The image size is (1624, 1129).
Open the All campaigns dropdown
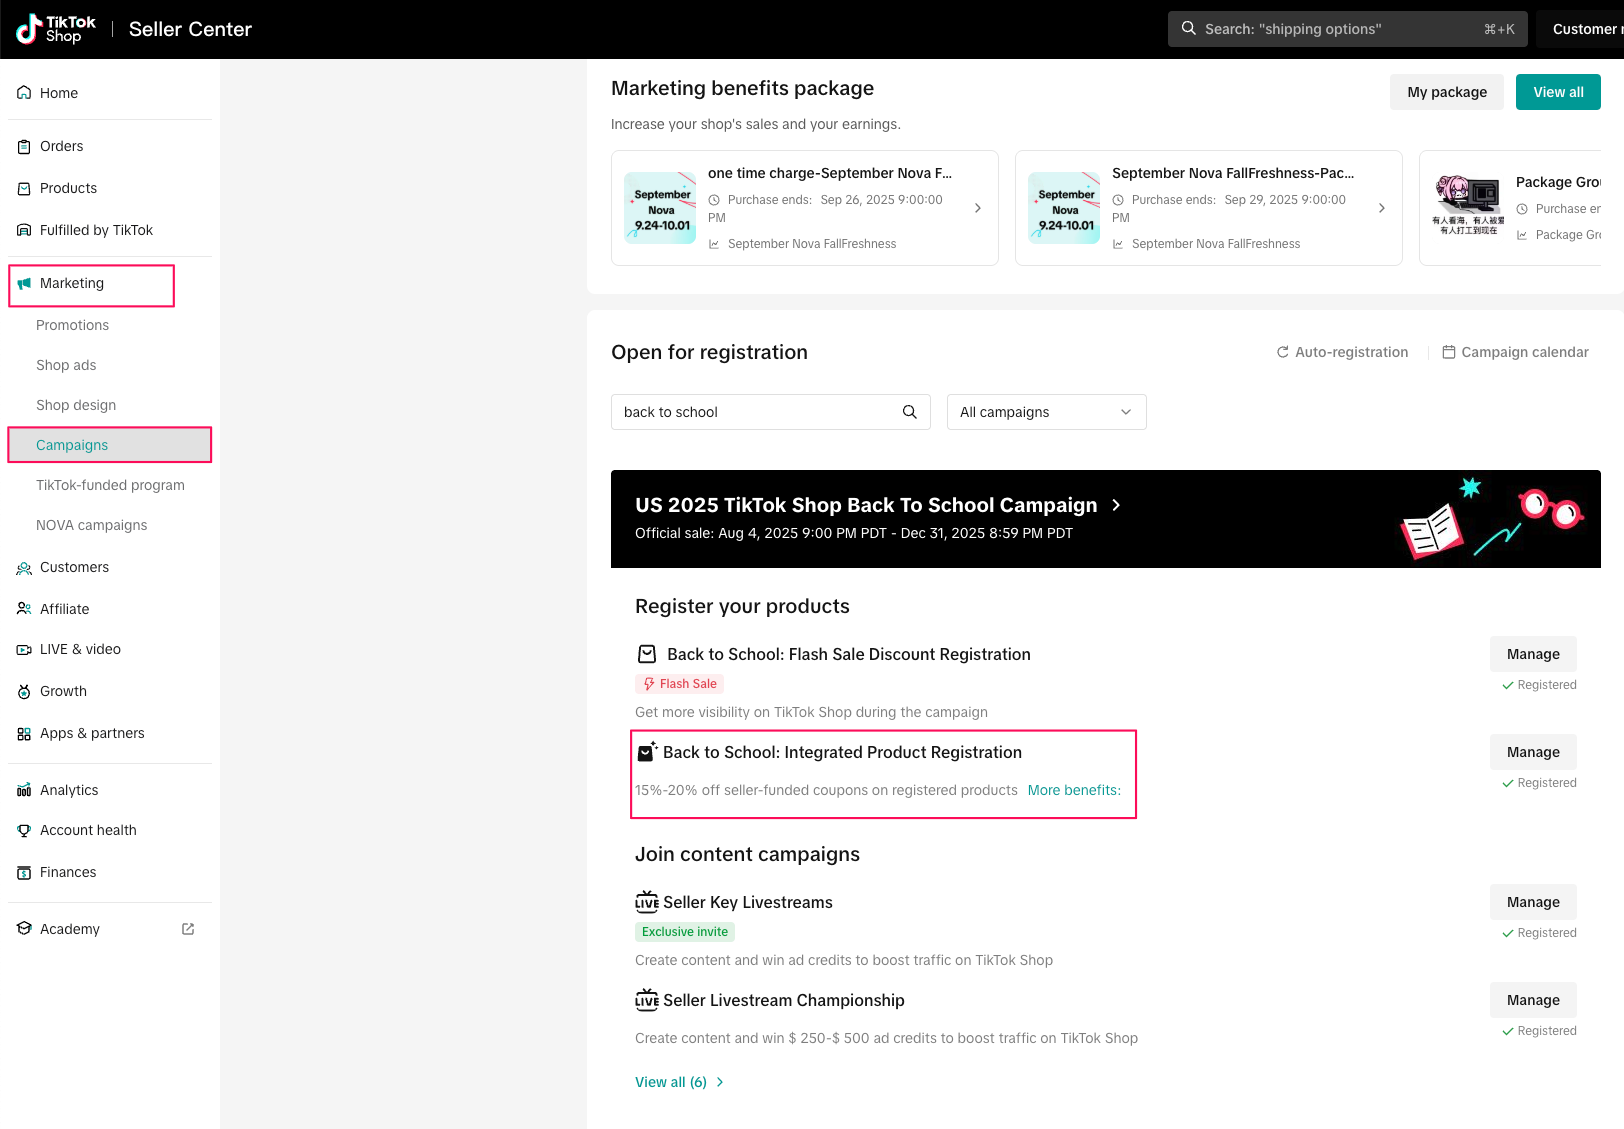click(x=1046, y=412)
